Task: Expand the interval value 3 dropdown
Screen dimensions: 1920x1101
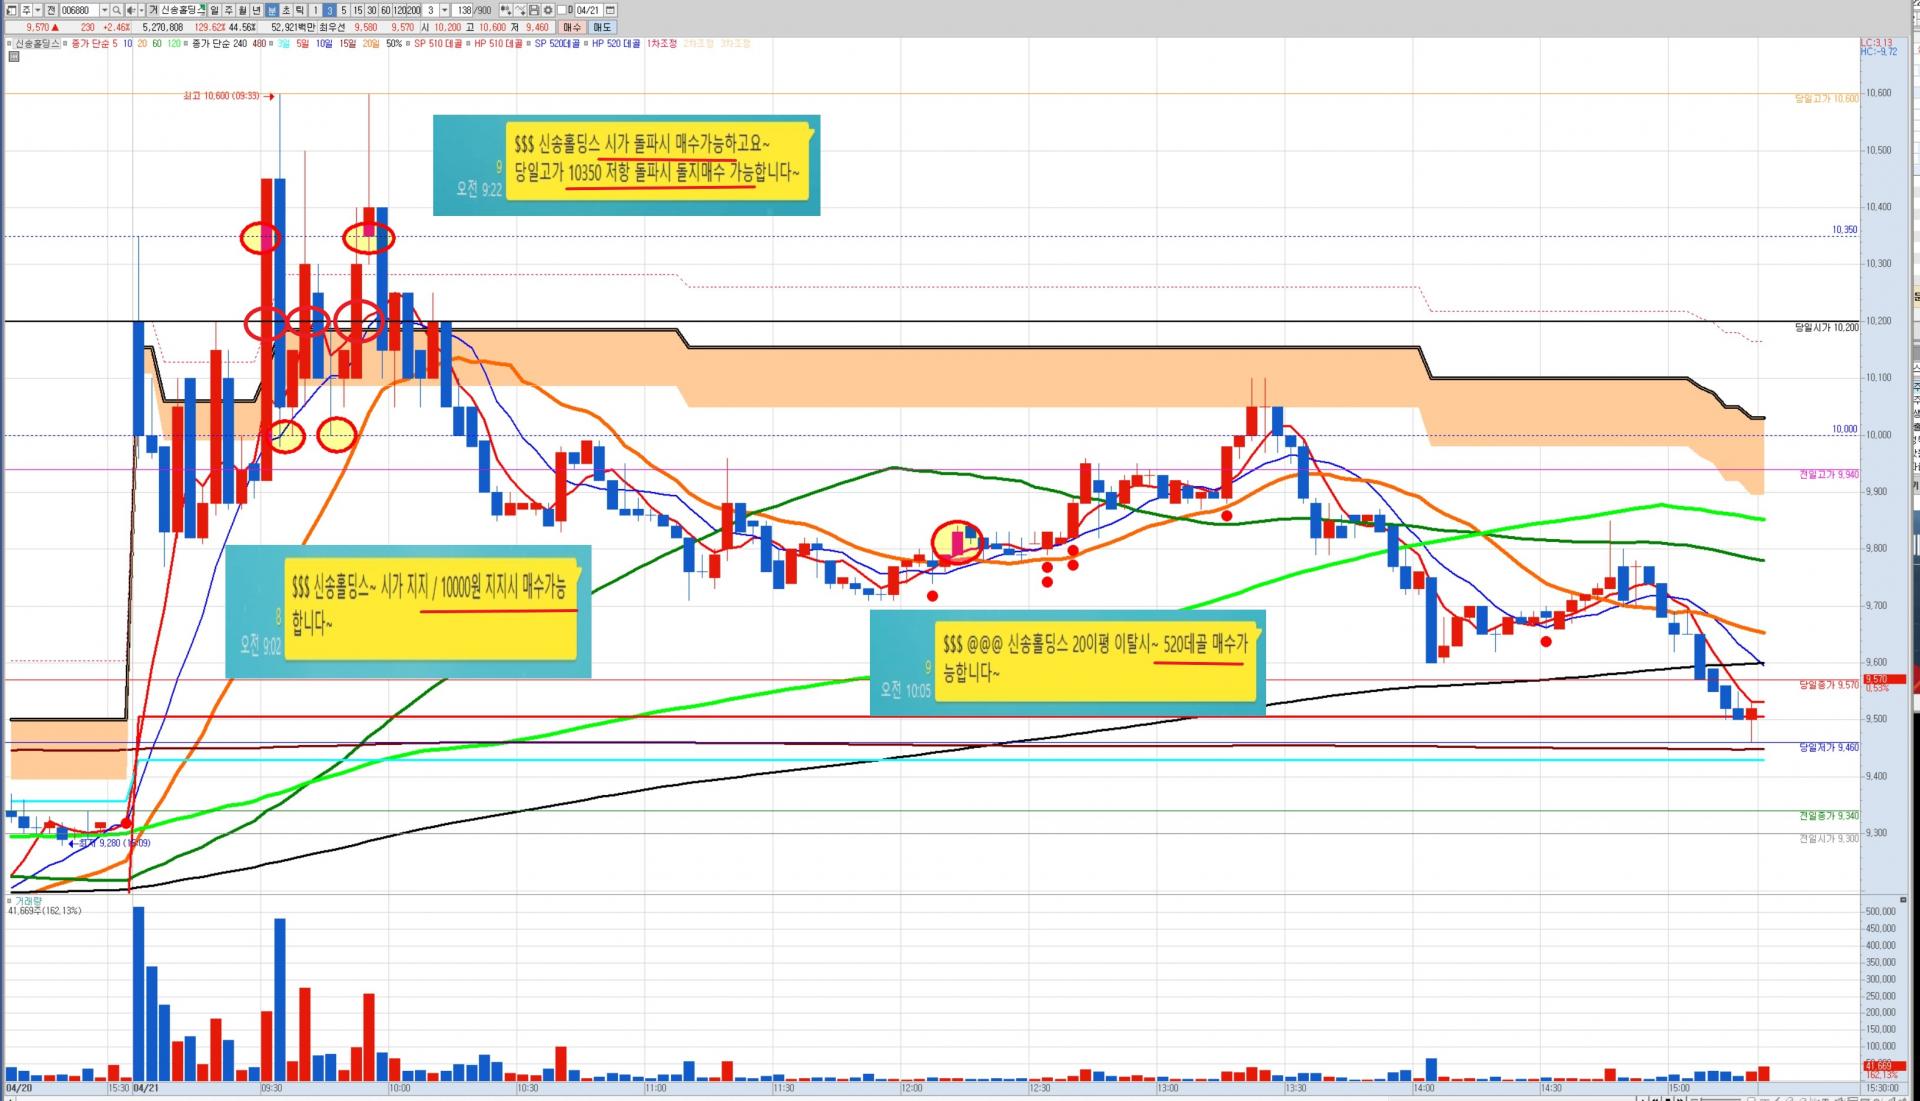Action: [x=444, y=10]
